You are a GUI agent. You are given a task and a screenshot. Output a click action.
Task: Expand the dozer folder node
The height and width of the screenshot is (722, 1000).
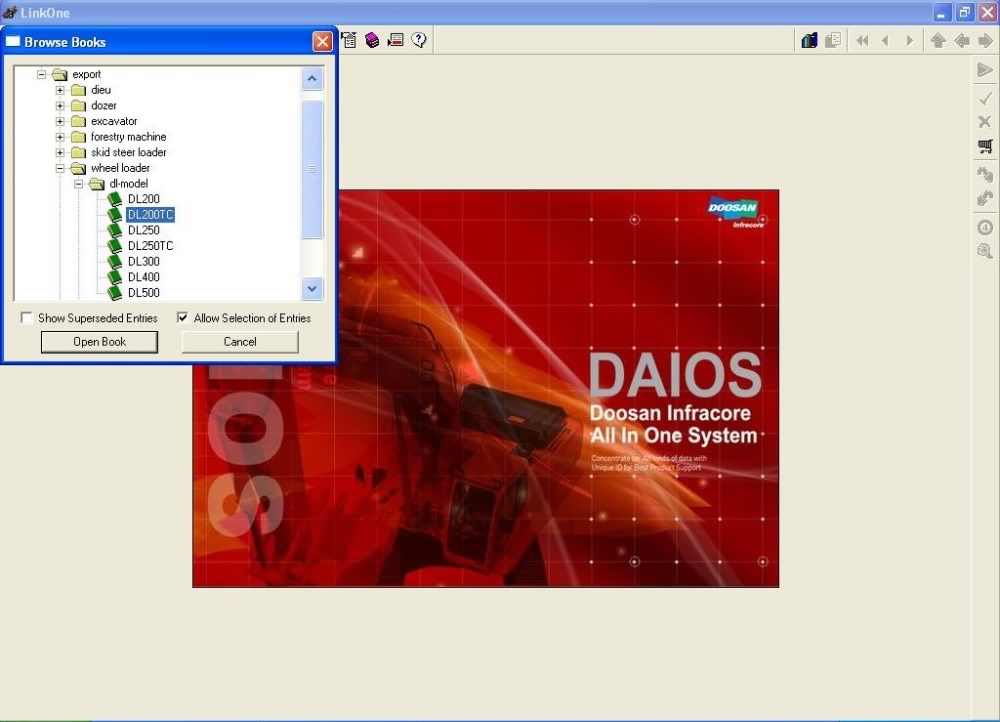pos(60,106)
